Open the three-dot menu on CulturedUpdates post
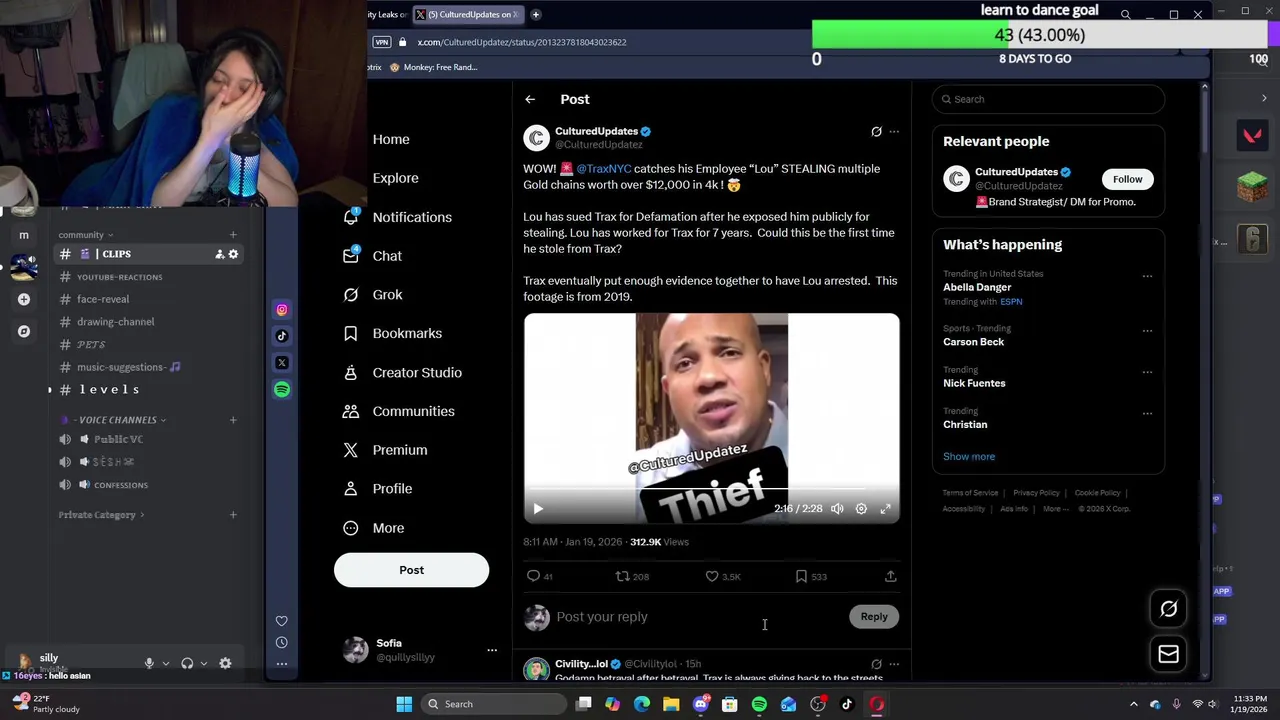The height and width of the screenshot is (720, 1280). [894, 131]
